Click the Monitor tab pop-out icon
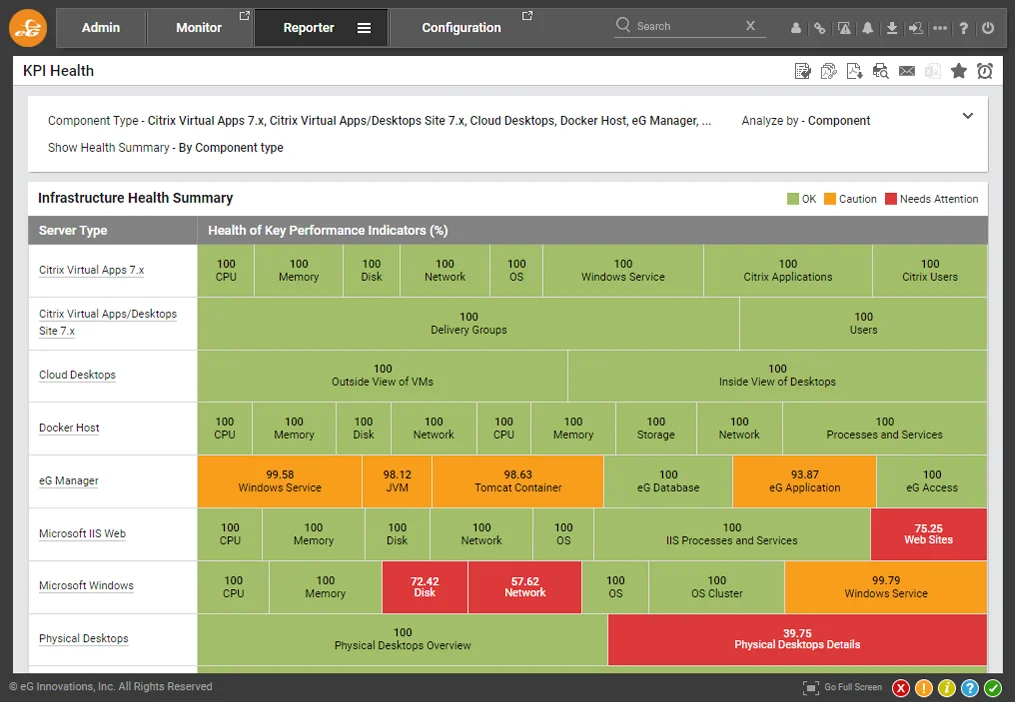The width and height of the screenshot is (1015, 702). point(244,16)
